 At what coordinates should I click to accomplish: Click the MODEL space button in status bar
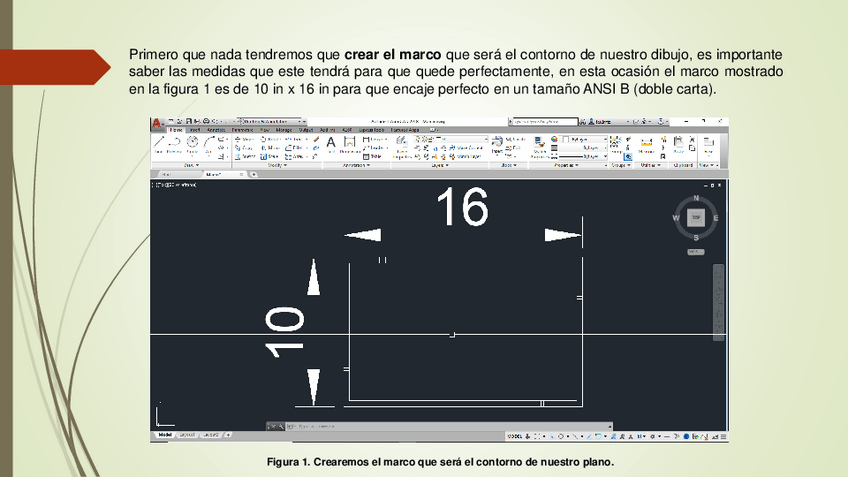click(514, 436)
